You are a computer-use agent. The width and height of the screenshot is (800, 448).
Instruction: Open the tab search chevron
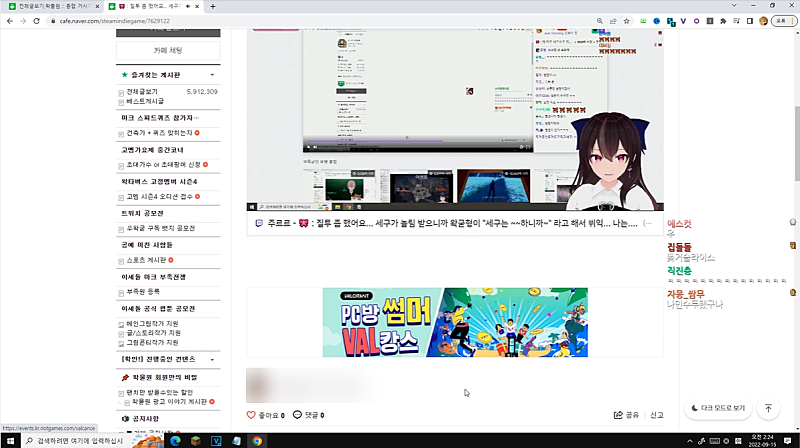(734, 6)
